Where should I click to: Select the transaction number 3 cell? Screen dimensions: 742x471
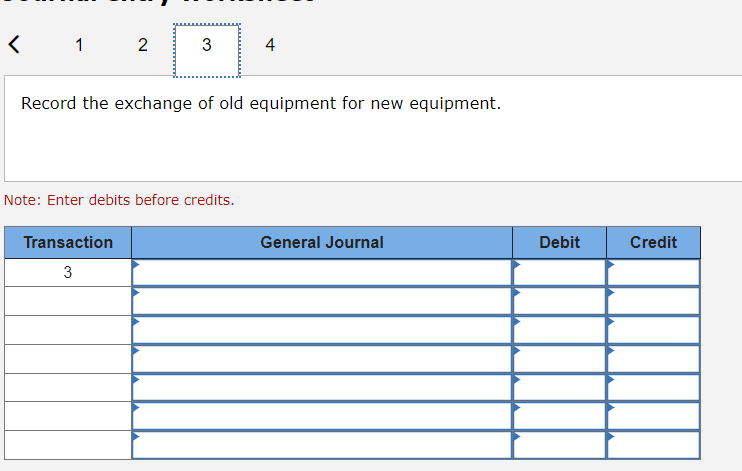click(x=68, y=273)
